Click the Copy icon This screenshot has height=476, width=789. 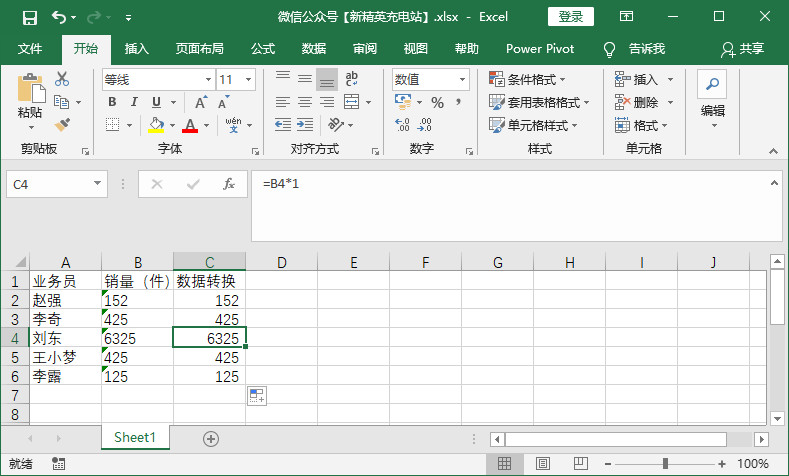[61, 102]
